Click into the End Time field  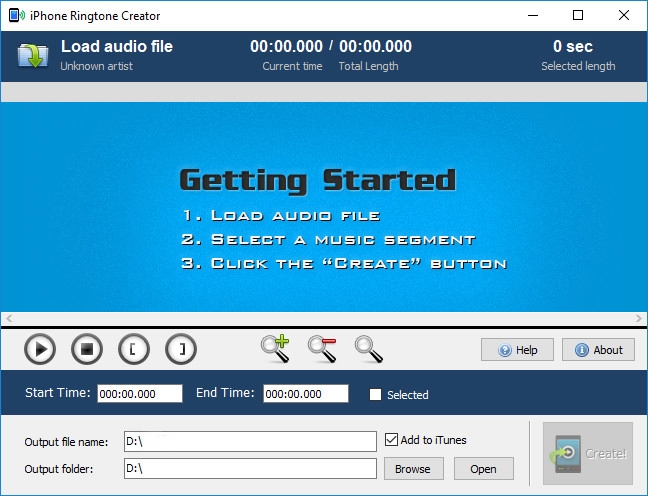[306, 393]
